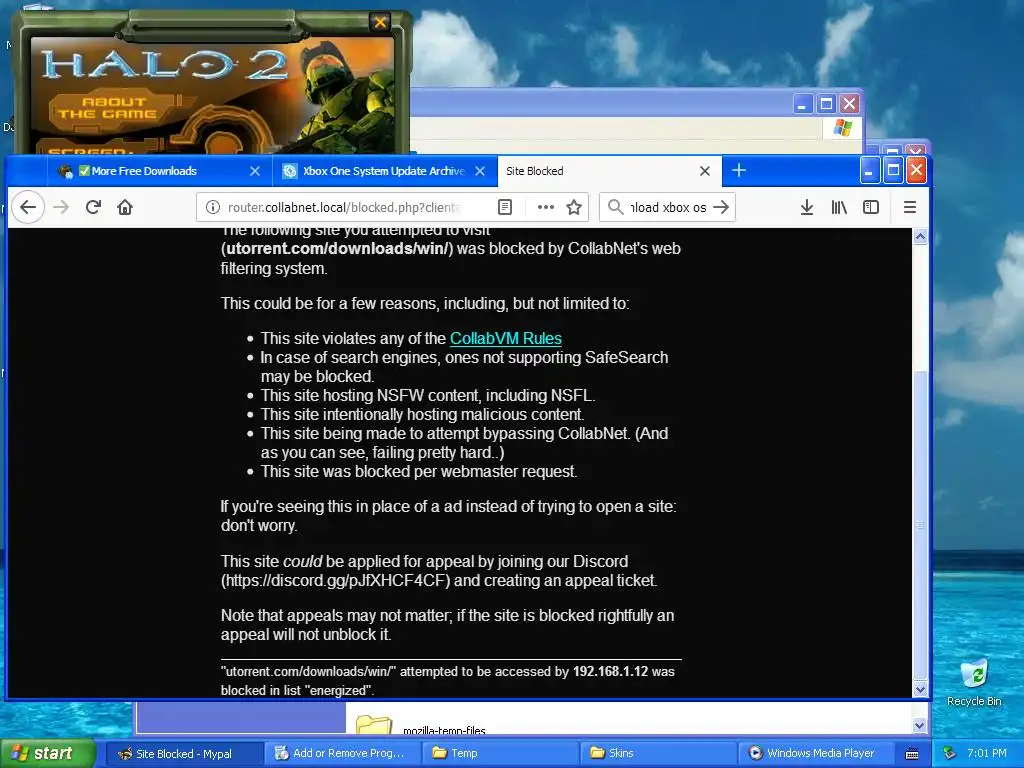1024x768 pixels.
Task: Submit search with the go arrow
Action: [721, 208]
